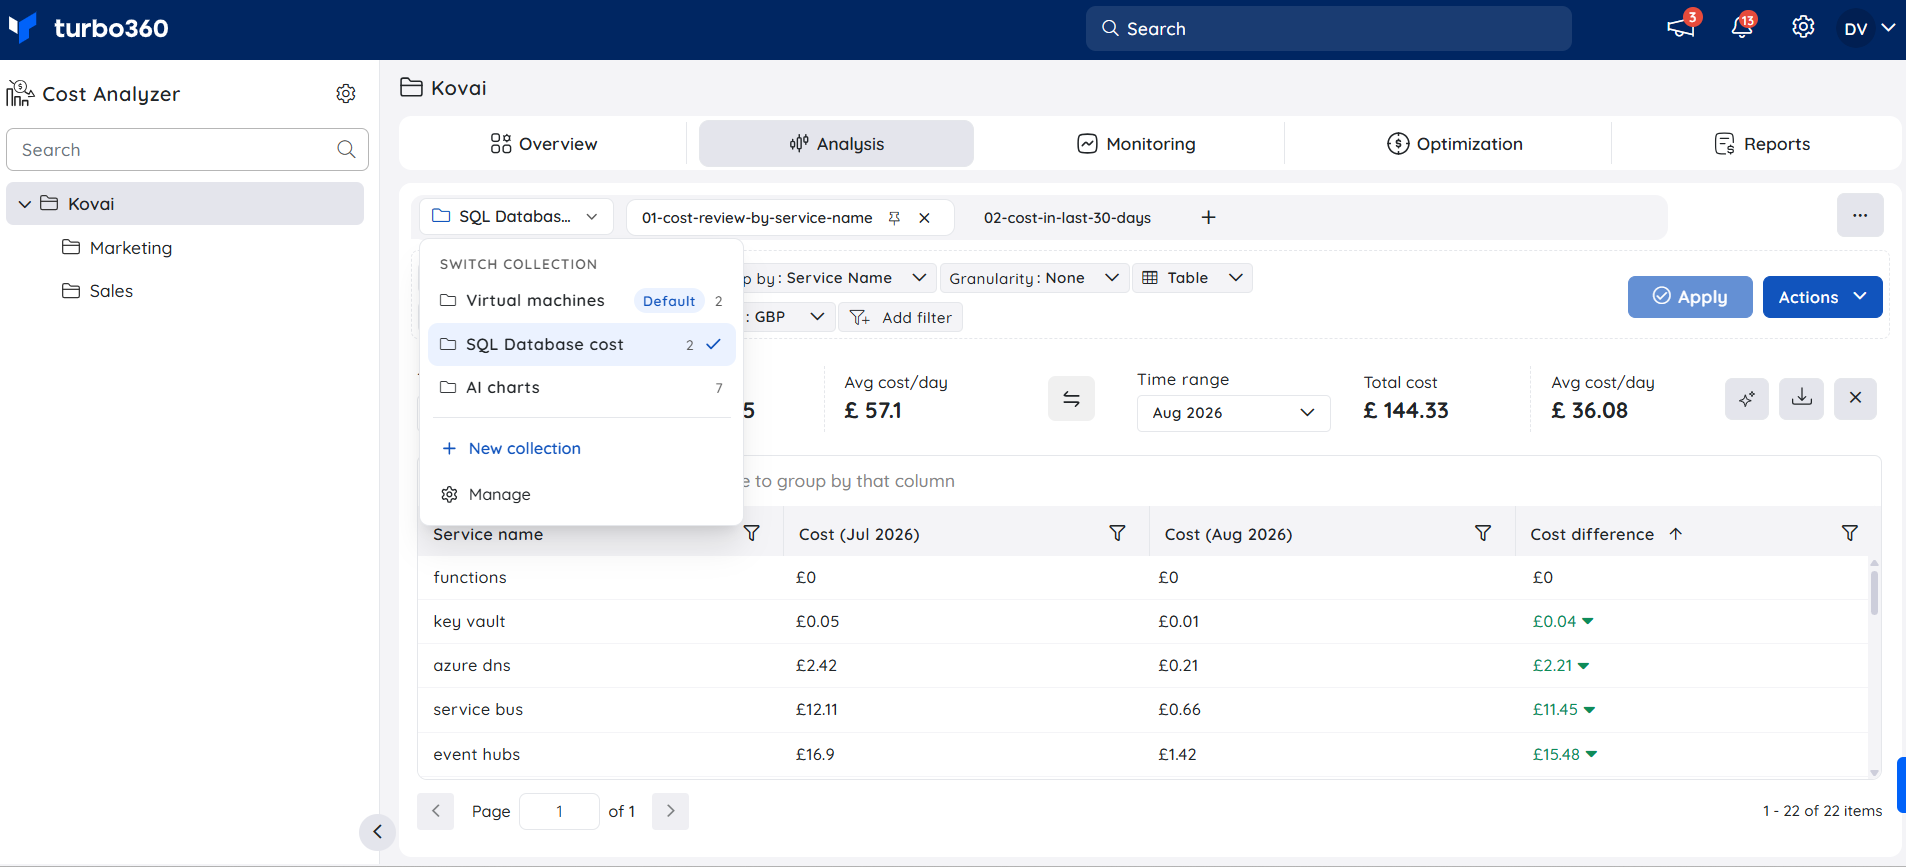Filter the Cost difference column
This screenshot has width=1906, height=867.
(x=1850, y=534)
